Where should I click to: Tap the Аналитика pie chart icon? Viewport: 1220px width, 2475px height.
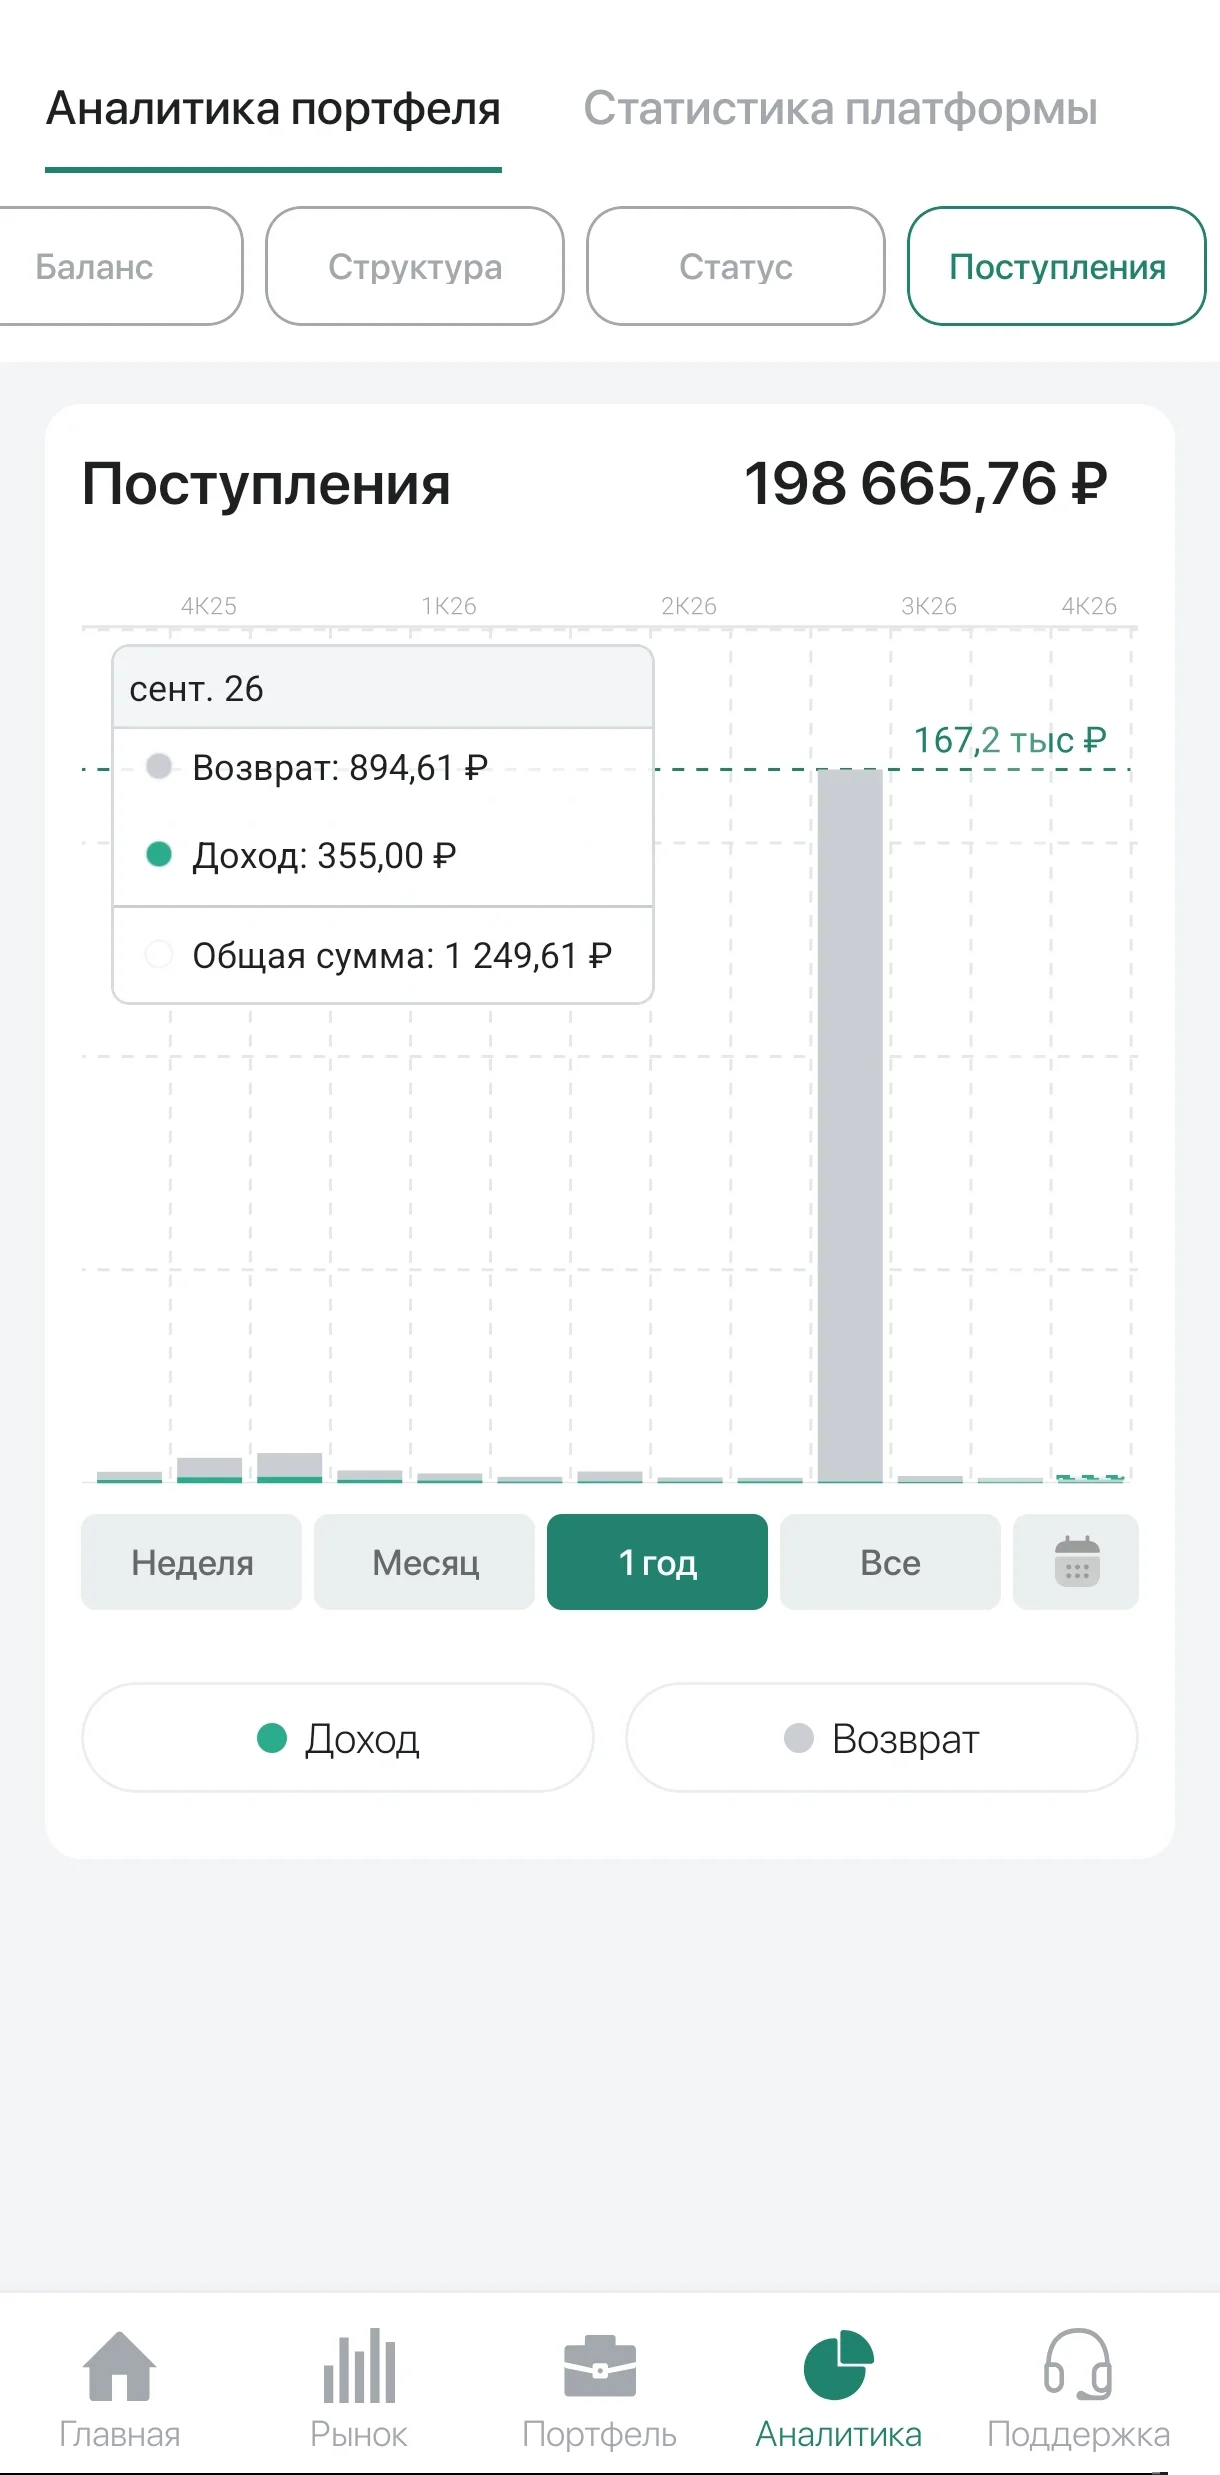[x=839, y=2365]
